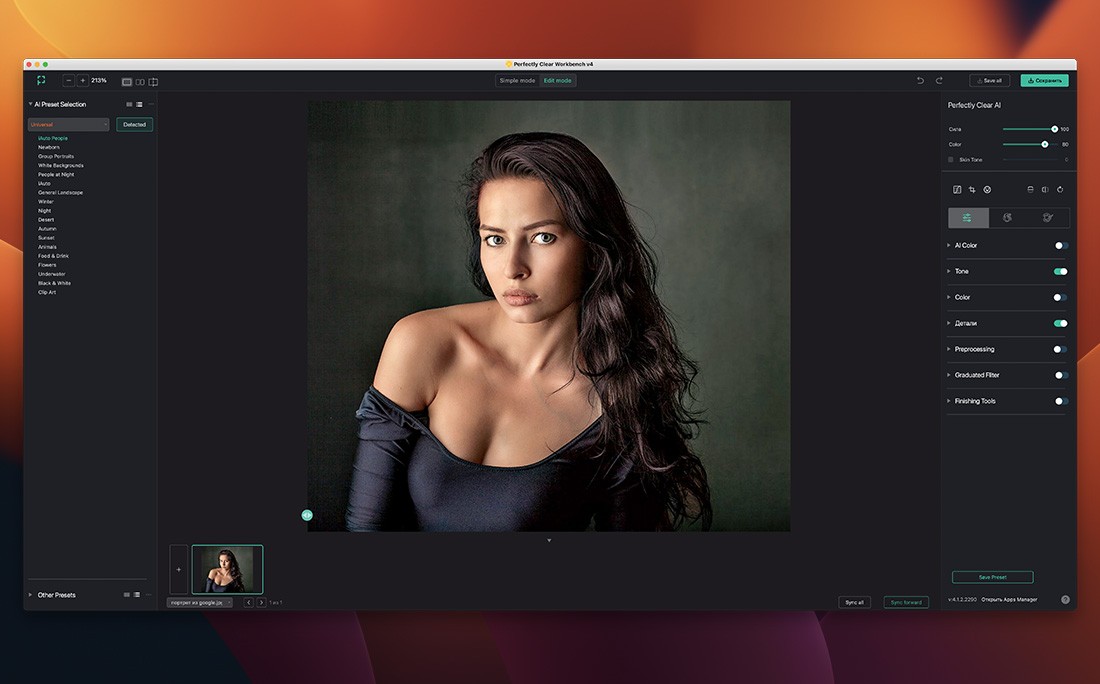Click the undo arrow icon
The image size is (1100, 684).
point(920,80)
